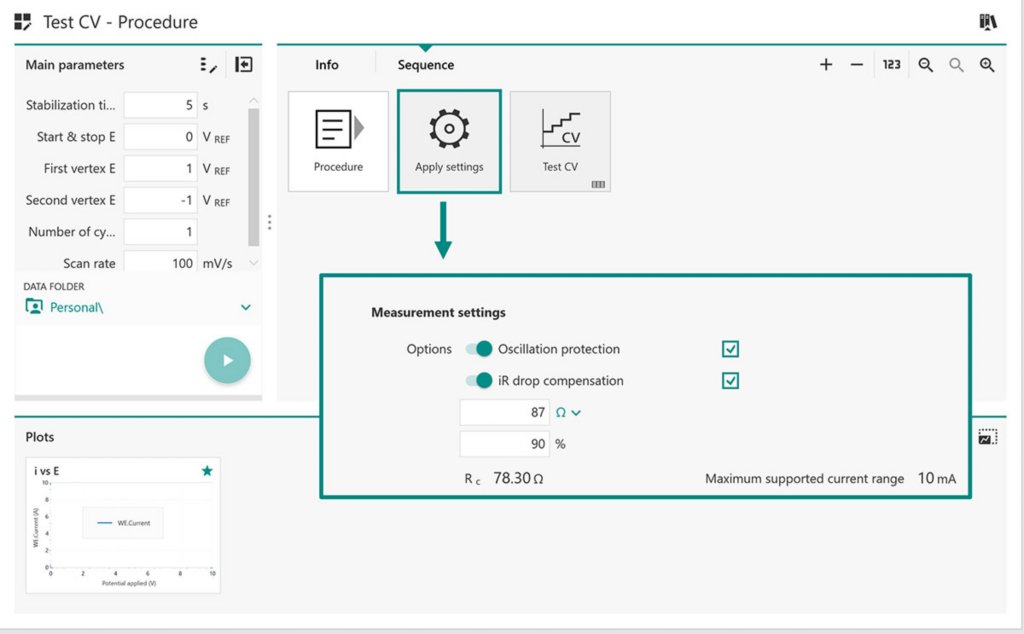
Task: Zoom in the sequence view
Action: point(987,65)
